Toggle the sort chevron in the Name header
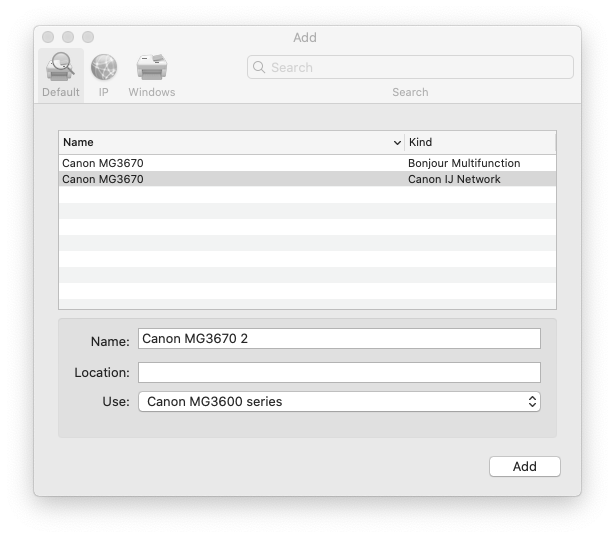Image resolution: width=615 pixels, height=538 pixels. tap(397, 143)
